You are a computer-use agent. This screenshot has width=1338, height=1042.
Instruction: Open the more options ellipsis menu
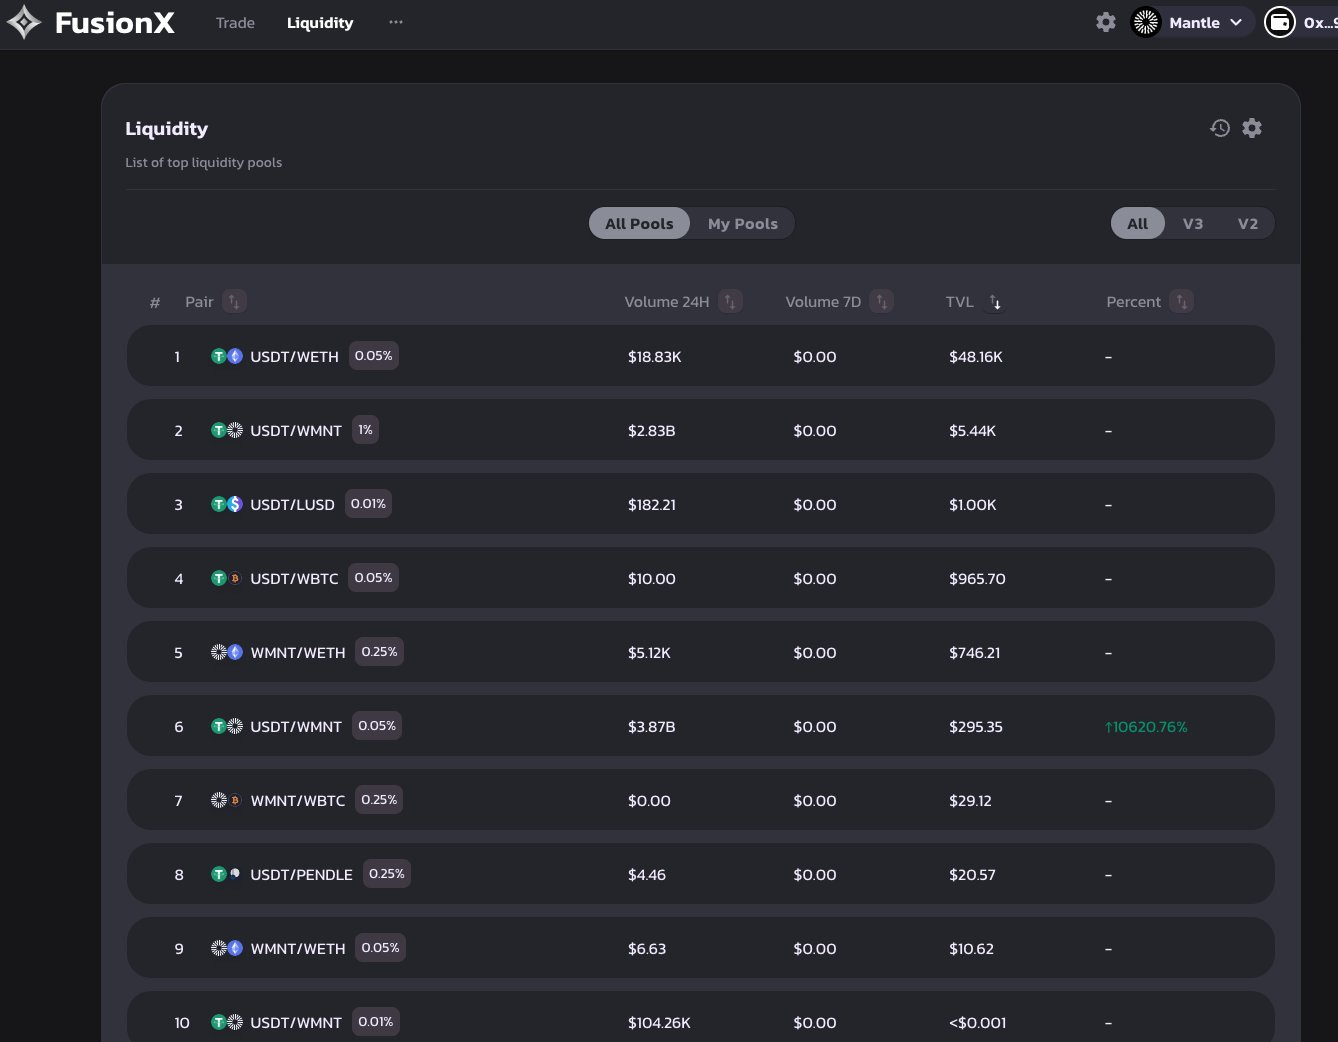[396, 22]
